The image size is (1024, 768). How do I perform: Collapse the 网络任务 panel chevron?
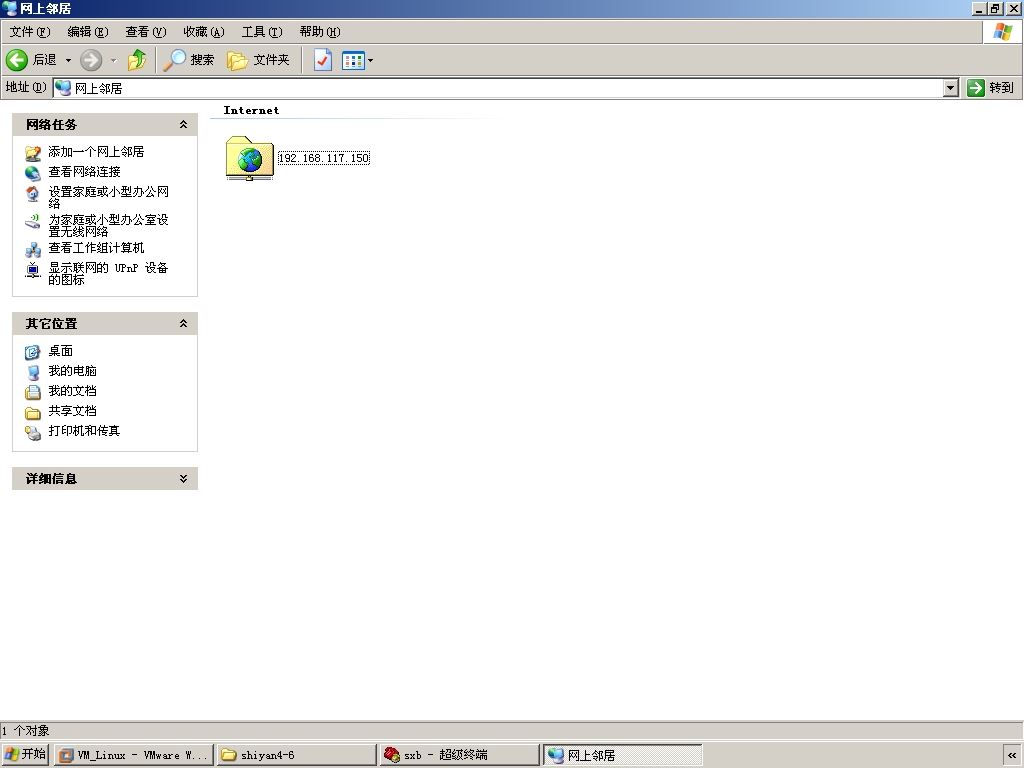pos(184,124)
